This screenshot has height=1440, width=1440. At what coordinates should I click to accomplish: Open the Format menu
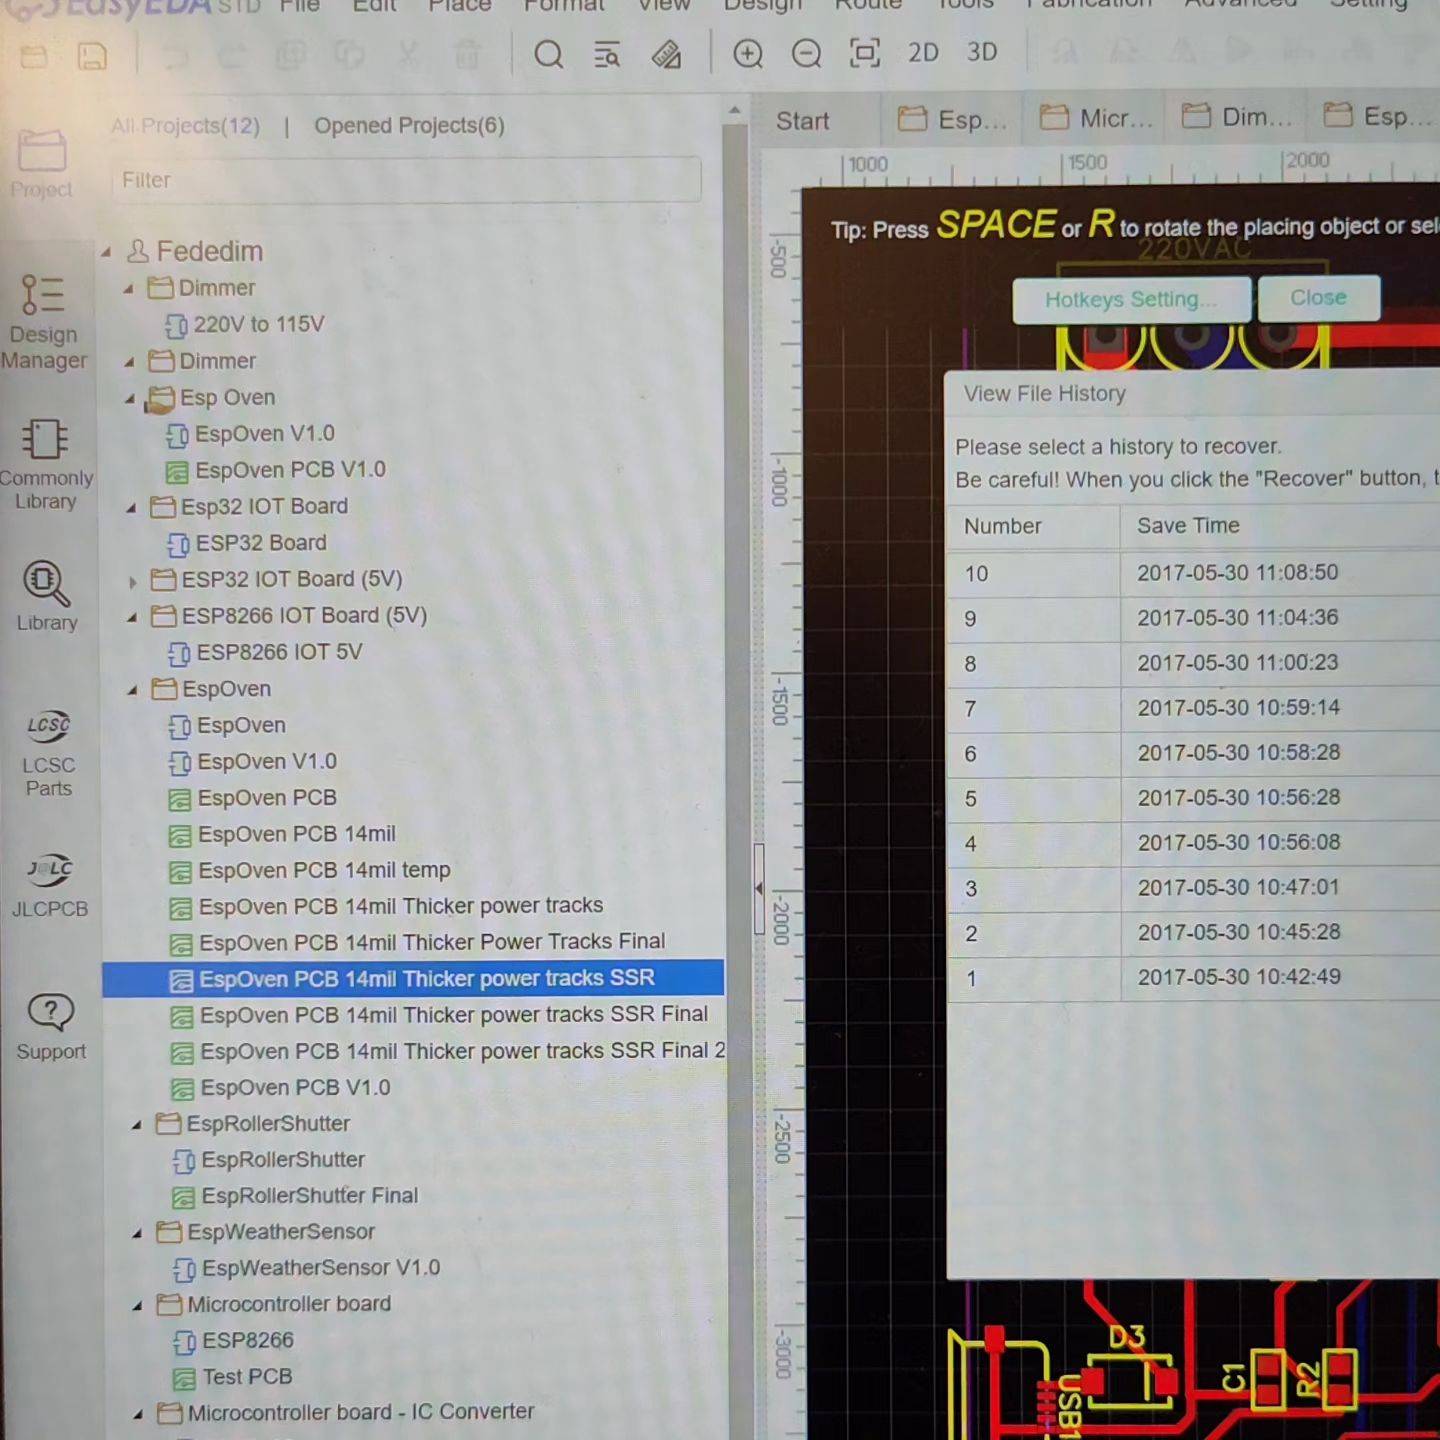click(x=564, y=6)
